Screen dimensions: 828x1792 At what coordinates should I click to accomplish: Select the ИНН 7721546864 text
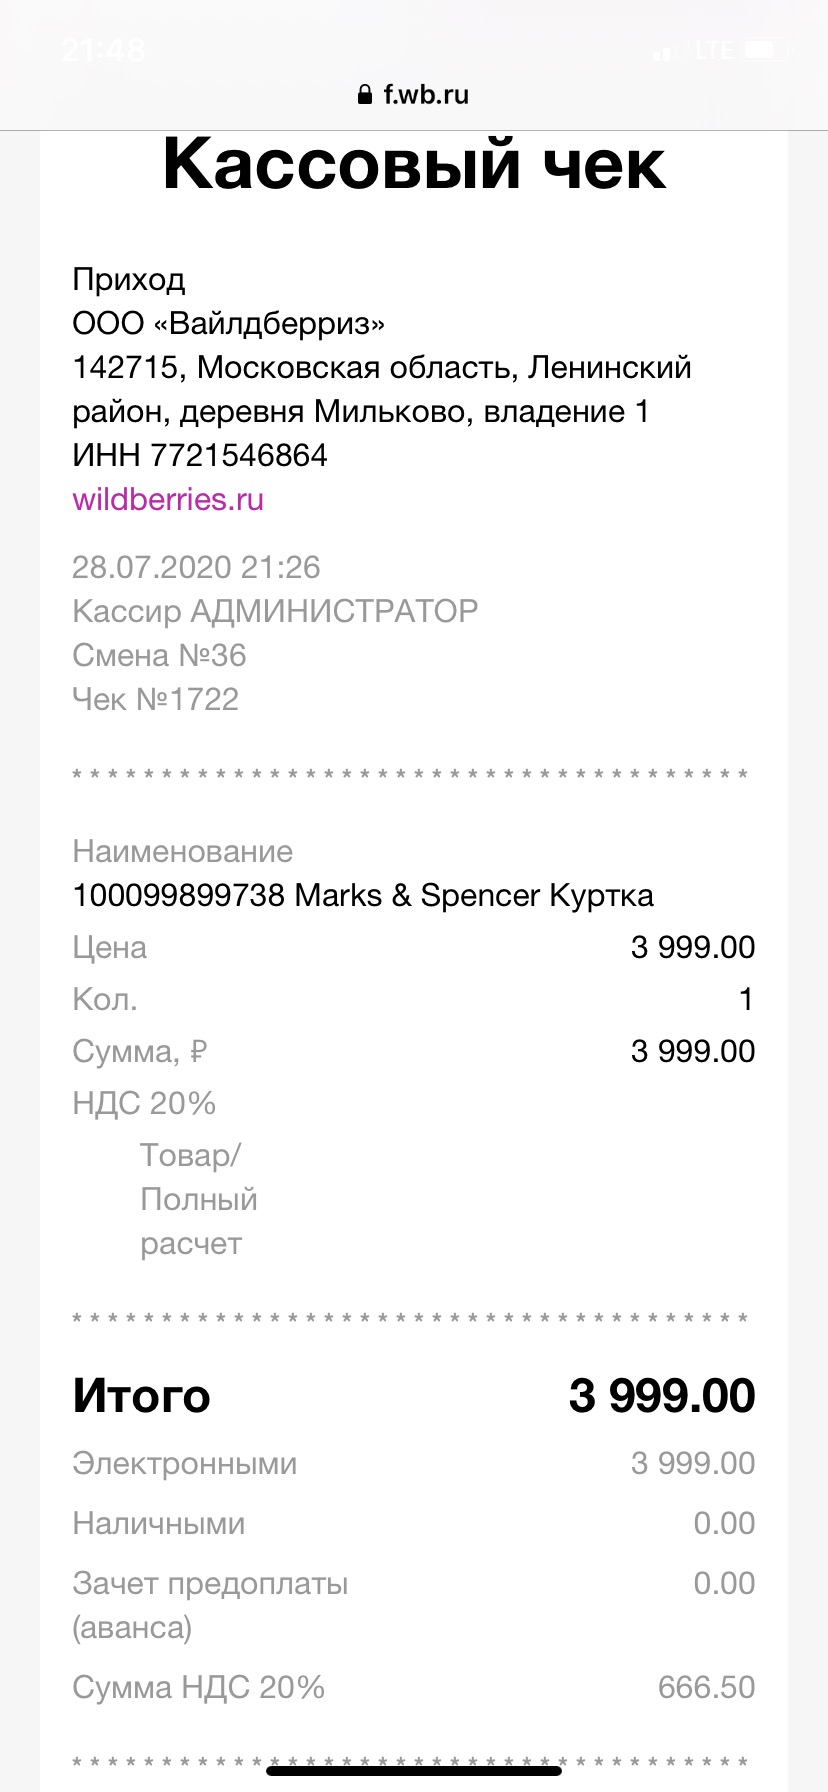pos(200,455)
